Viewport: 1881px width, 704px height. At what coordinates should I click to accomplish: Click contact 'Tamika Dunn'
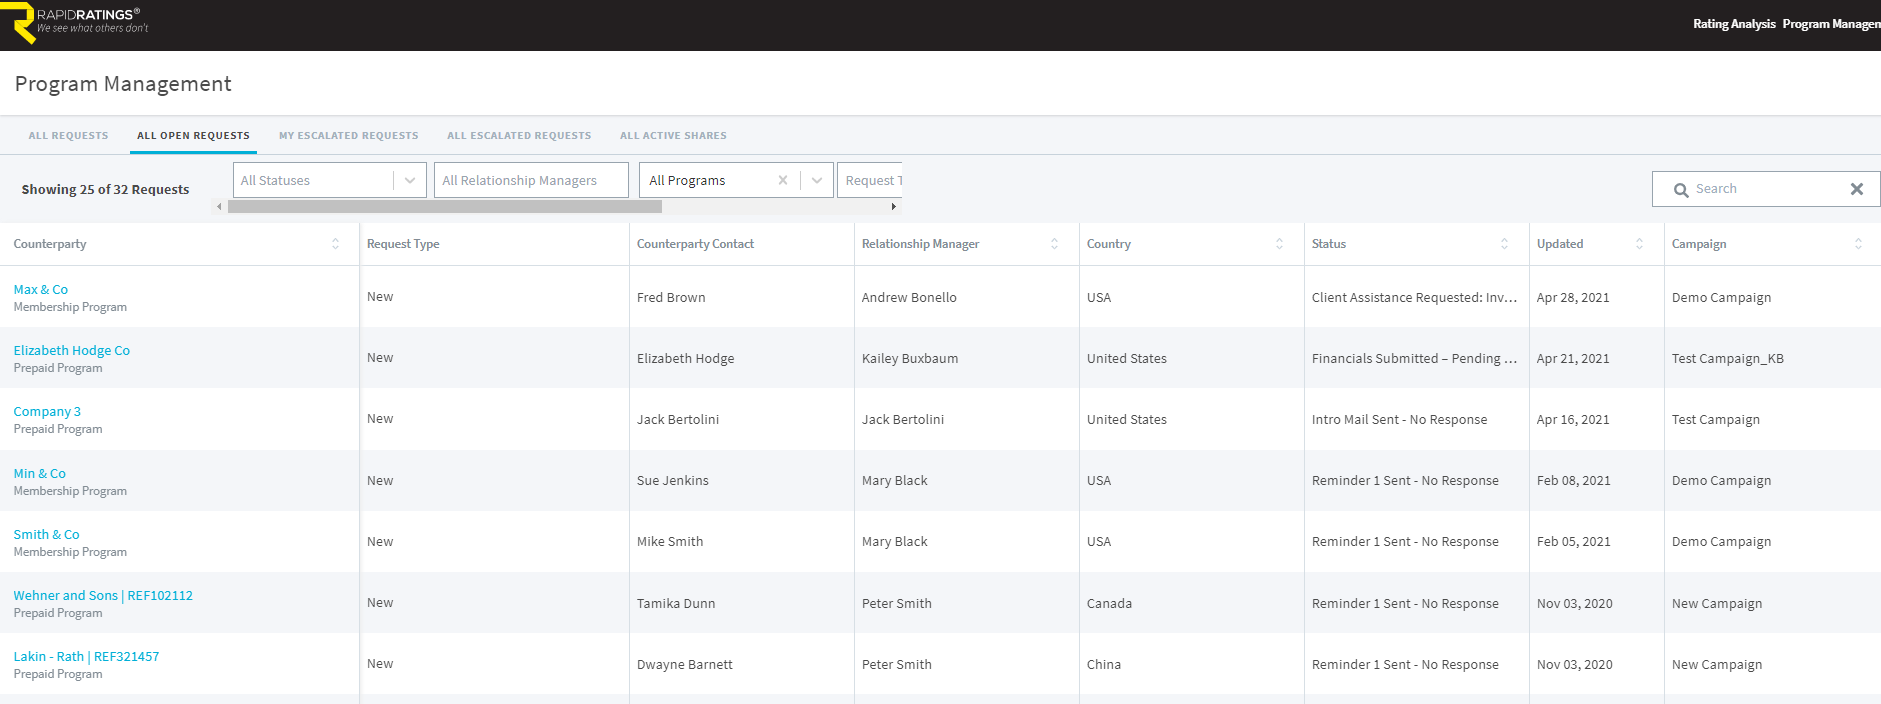tap(676, 604)
